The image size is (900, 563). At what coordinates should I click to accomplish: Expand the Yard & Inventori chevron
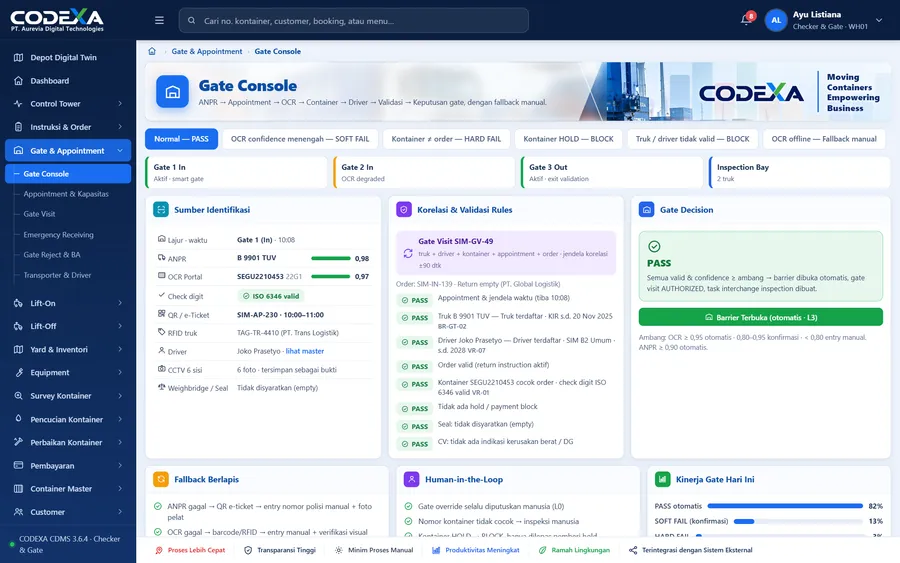pos(120,350)
